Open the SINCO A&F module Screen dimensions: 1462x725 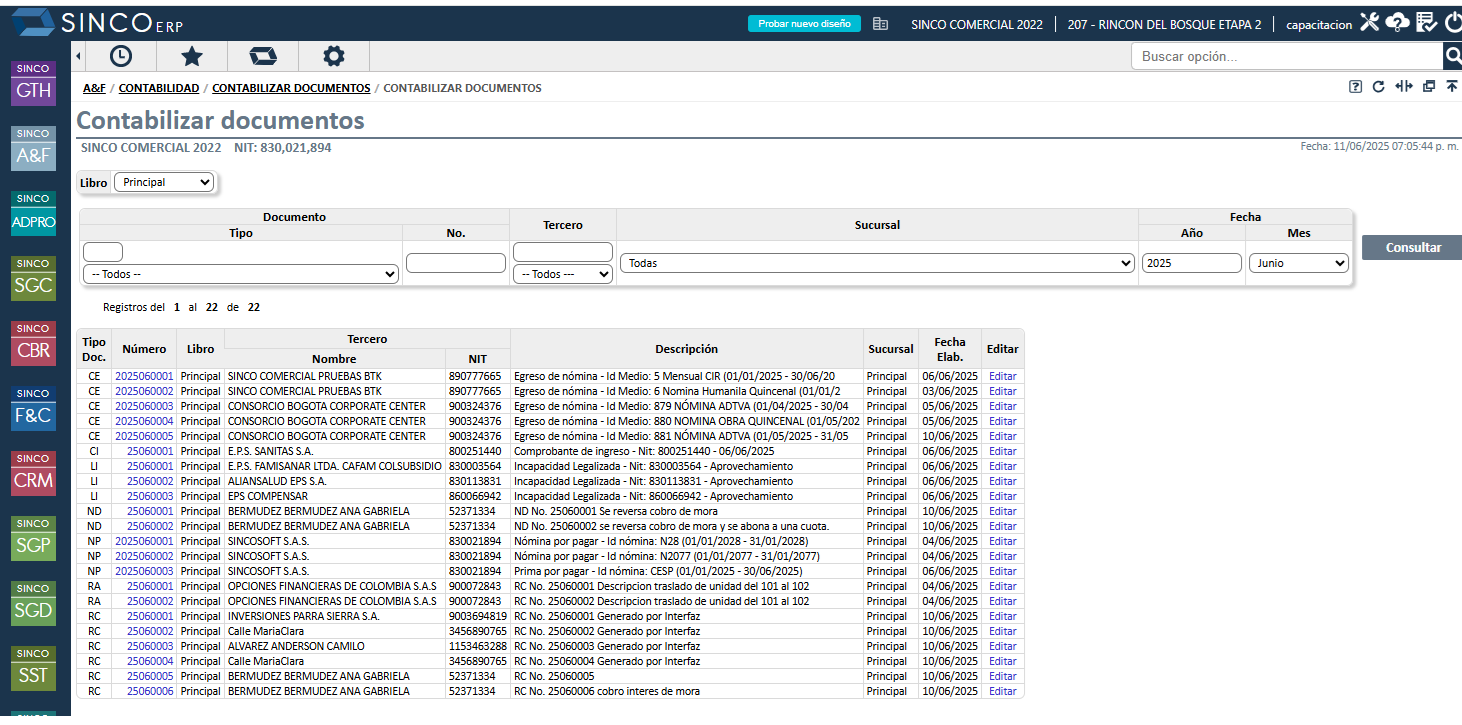pyautogui.click(x=33, y=148)
